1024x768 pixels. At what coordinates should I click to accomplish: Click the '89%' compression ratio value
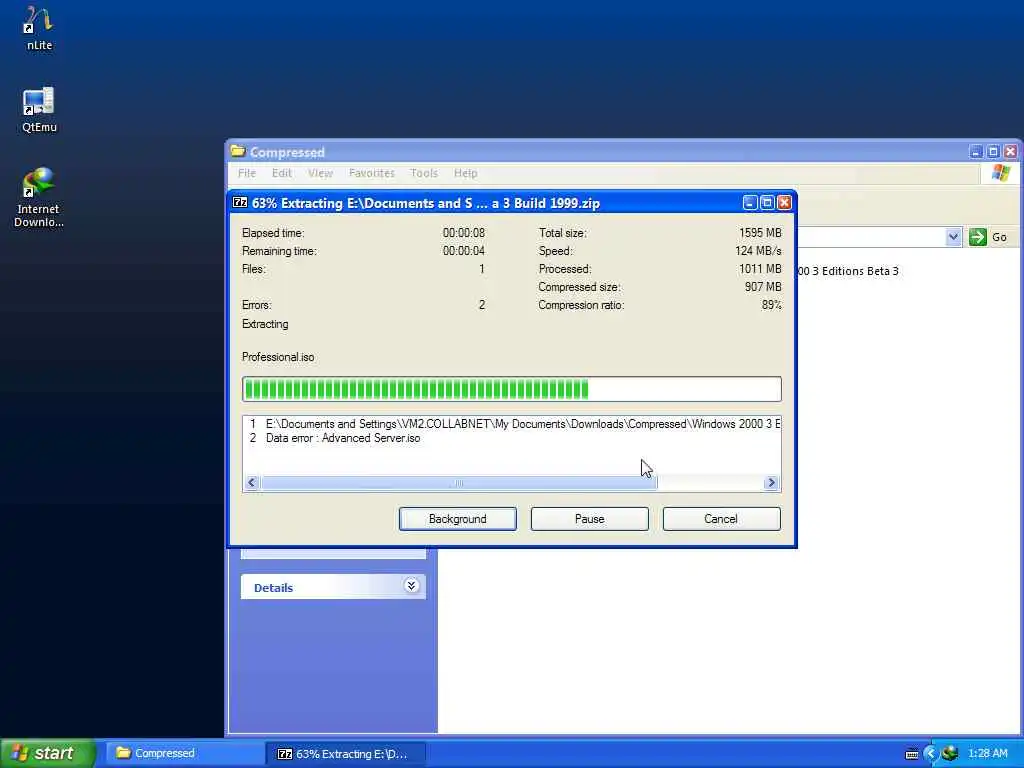coord(771,305)
